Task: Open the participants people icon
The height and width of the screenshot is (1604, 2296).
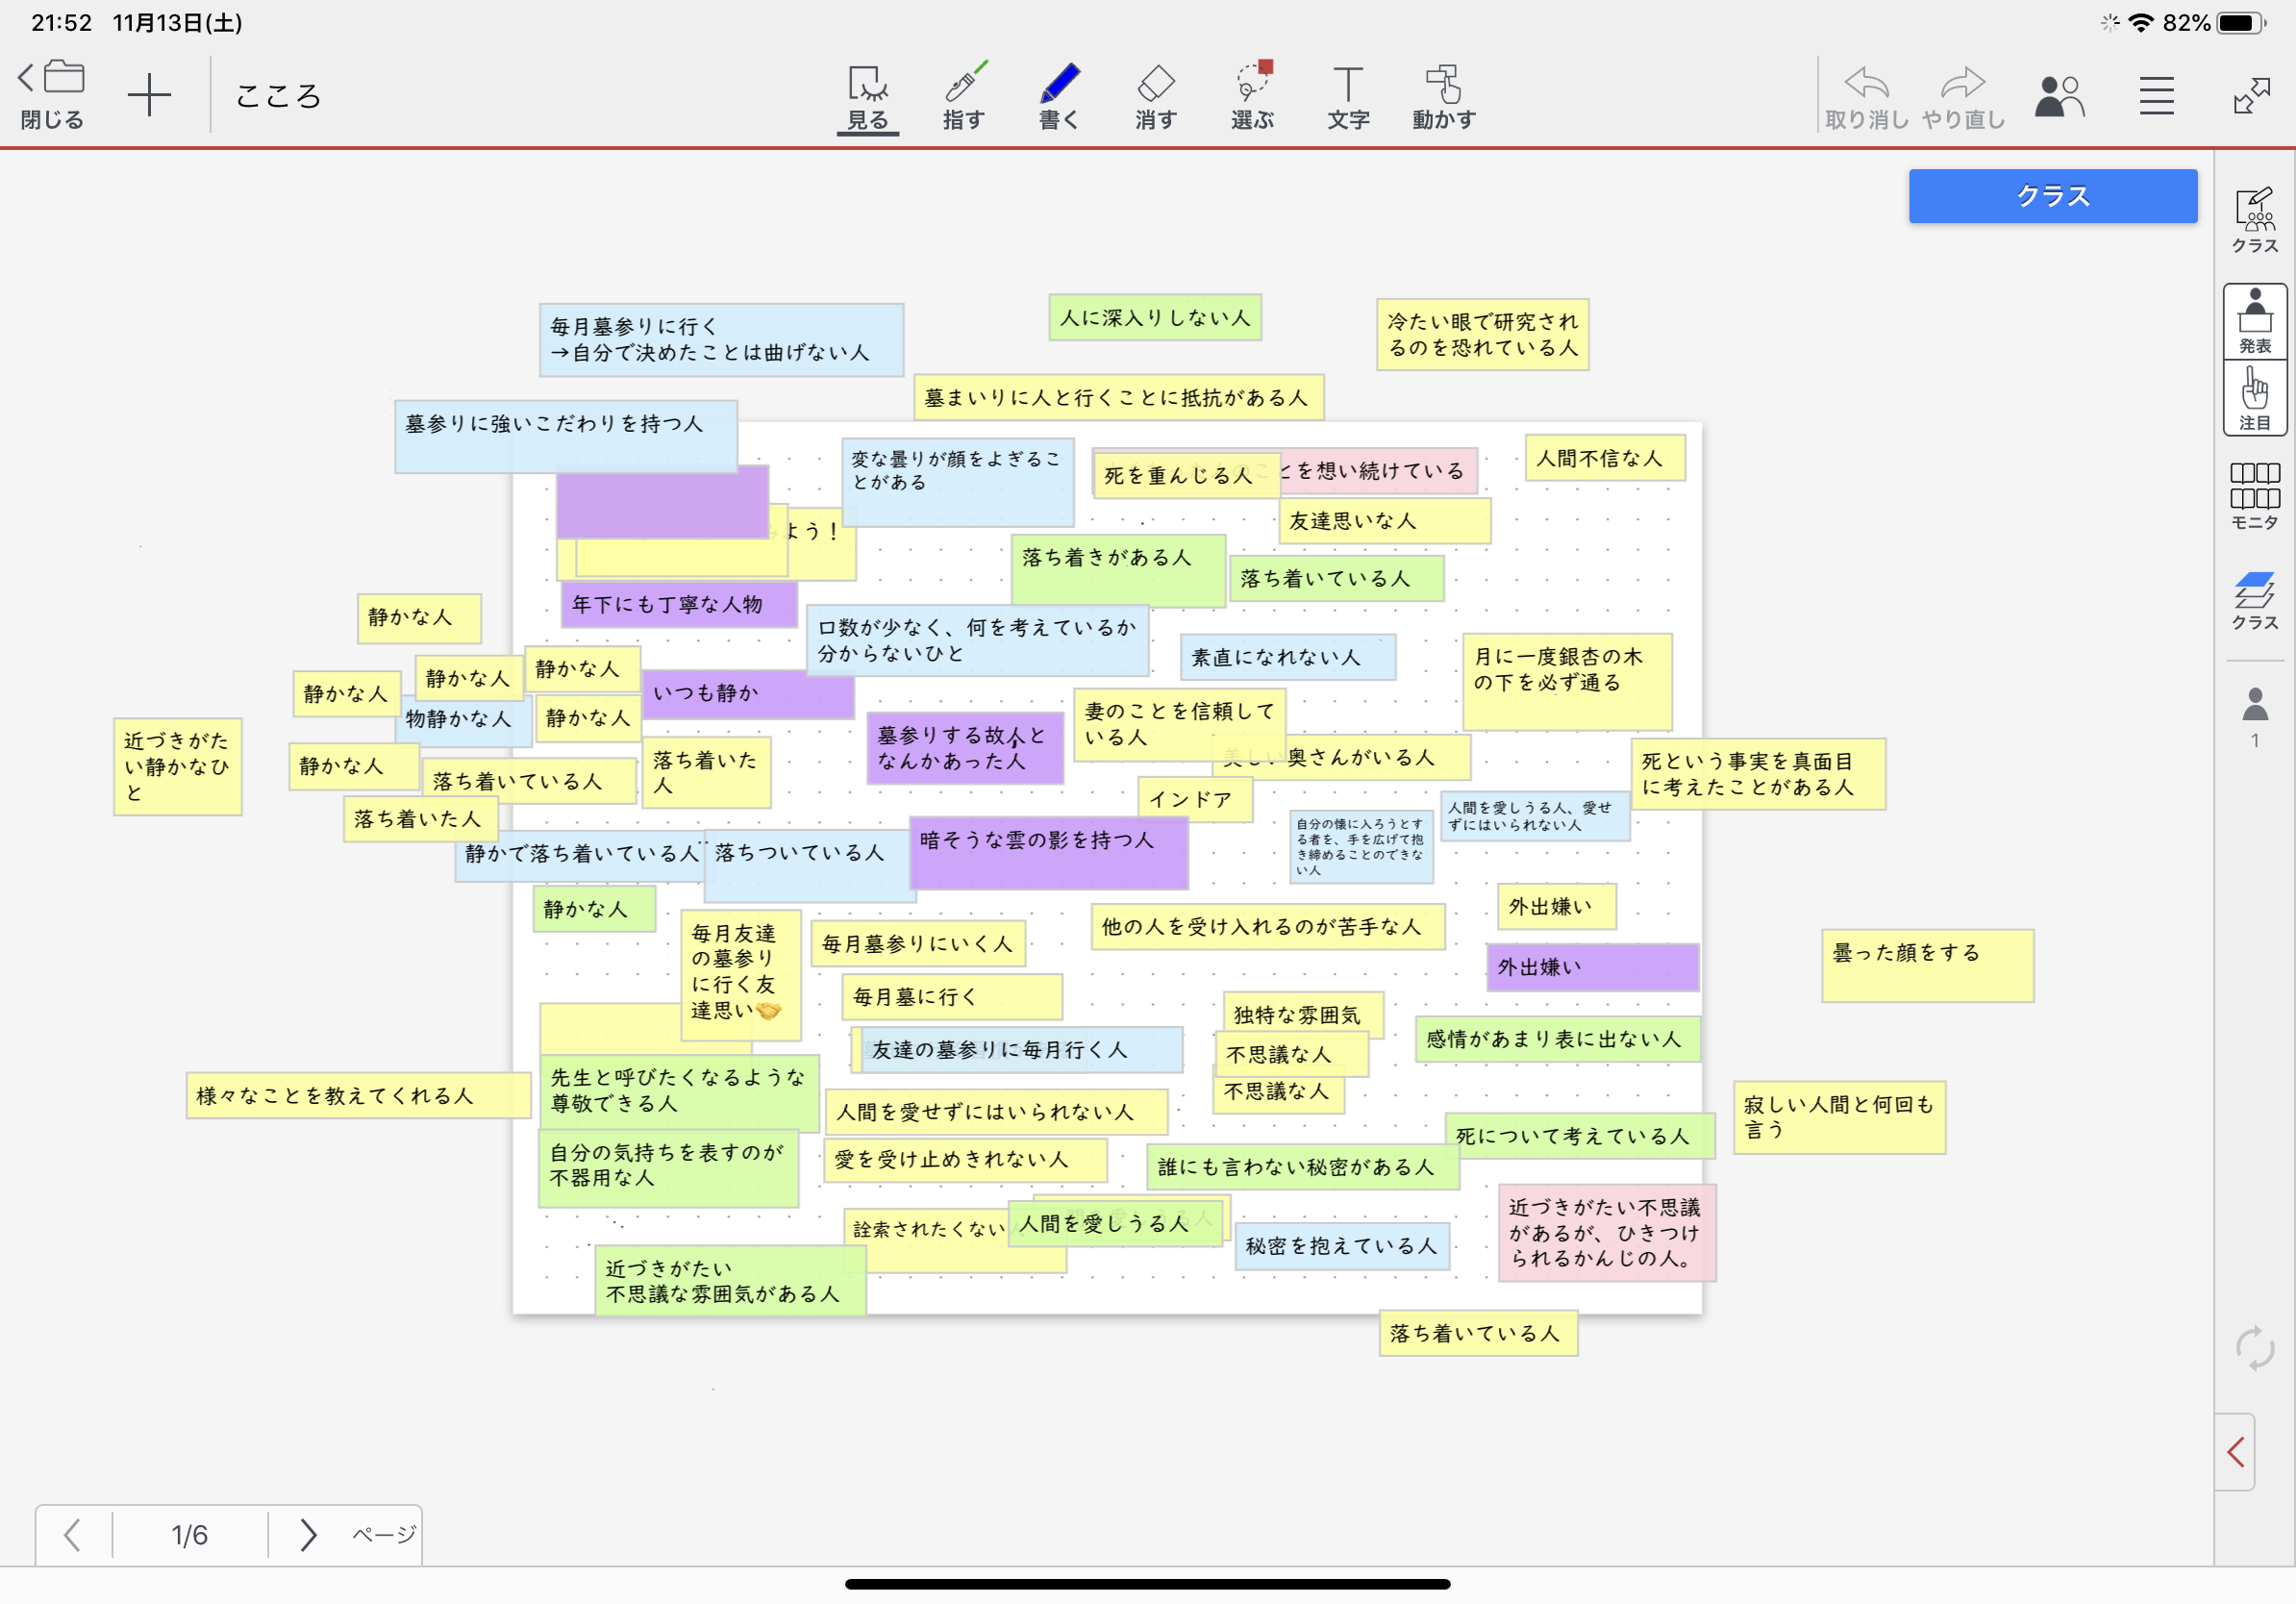Action: pyautogui.click(x=2059, y=96)
